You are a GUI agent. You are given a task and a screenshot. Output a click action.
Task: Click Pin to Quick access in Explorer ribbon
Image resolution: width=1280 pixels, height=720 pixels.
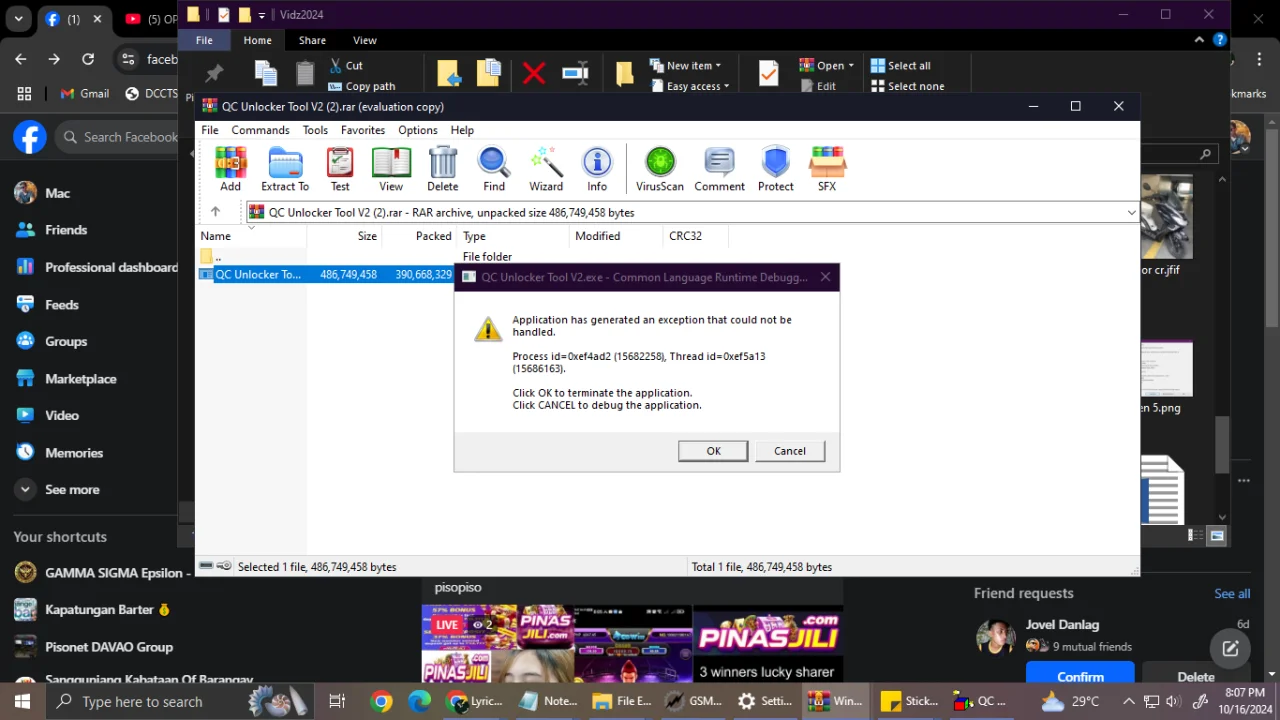(214, 73)
